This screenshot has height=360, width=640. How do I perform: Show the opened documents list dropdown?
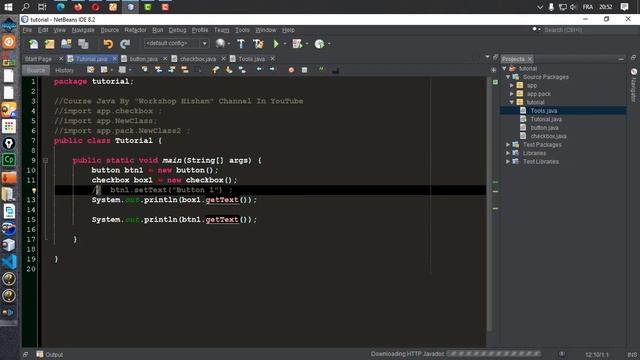click(487, 57)
